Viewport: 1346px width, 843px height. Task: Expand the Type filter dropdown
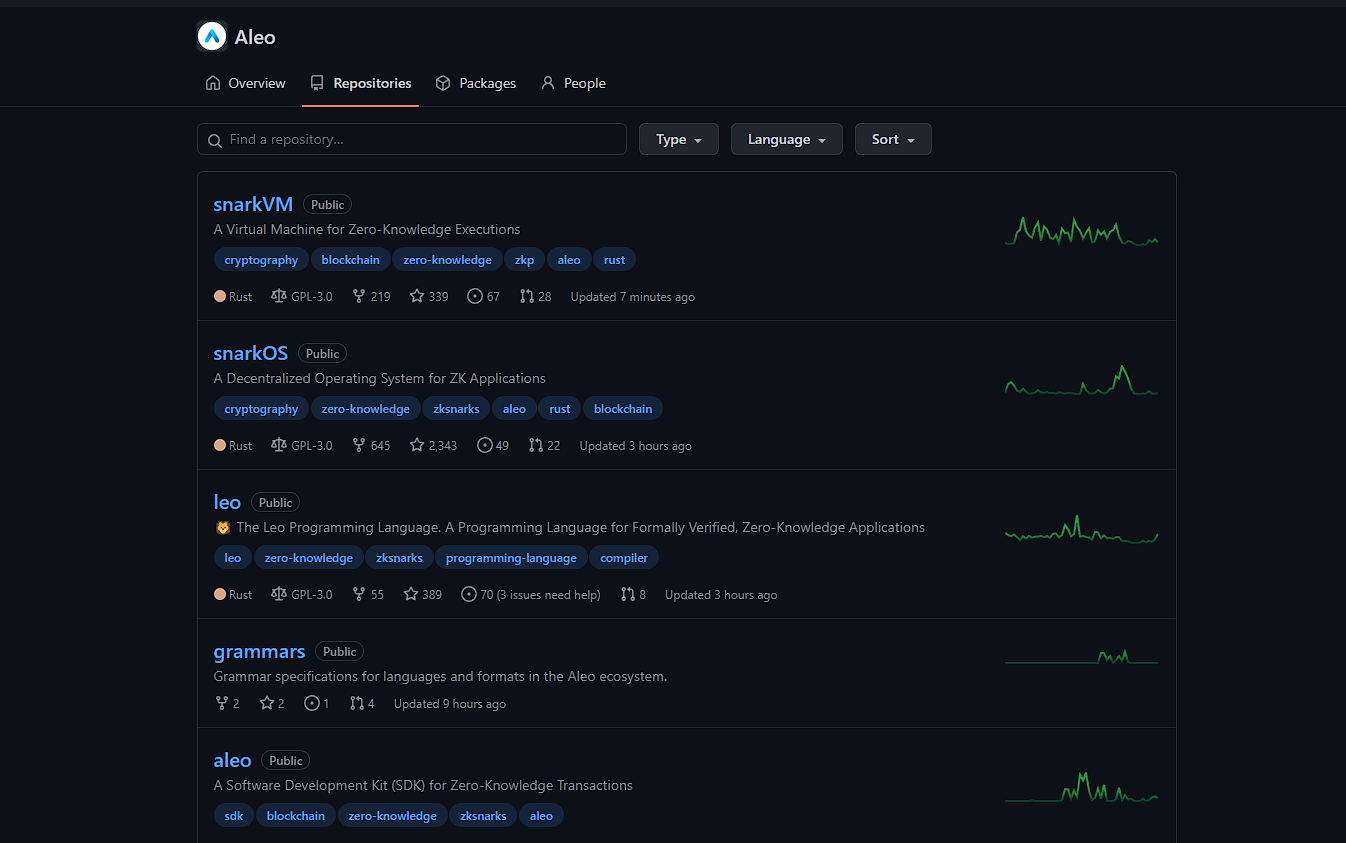(x=679, y=140)
